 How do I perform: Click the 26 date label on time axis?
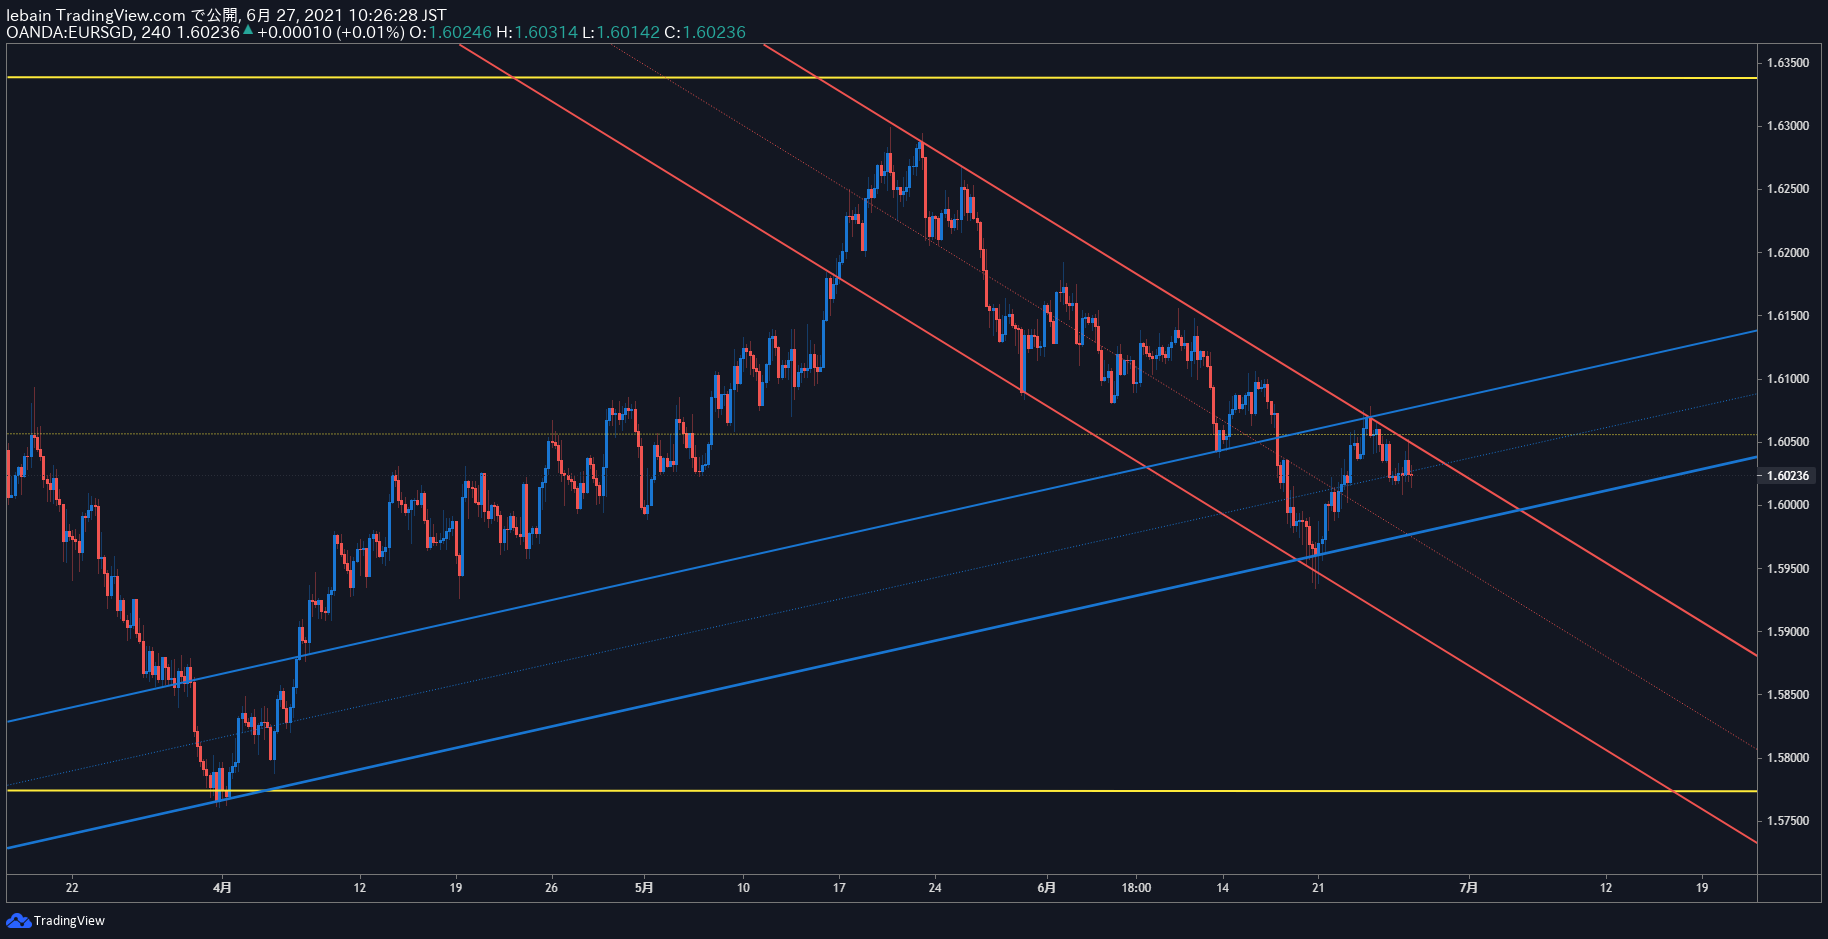551,888
